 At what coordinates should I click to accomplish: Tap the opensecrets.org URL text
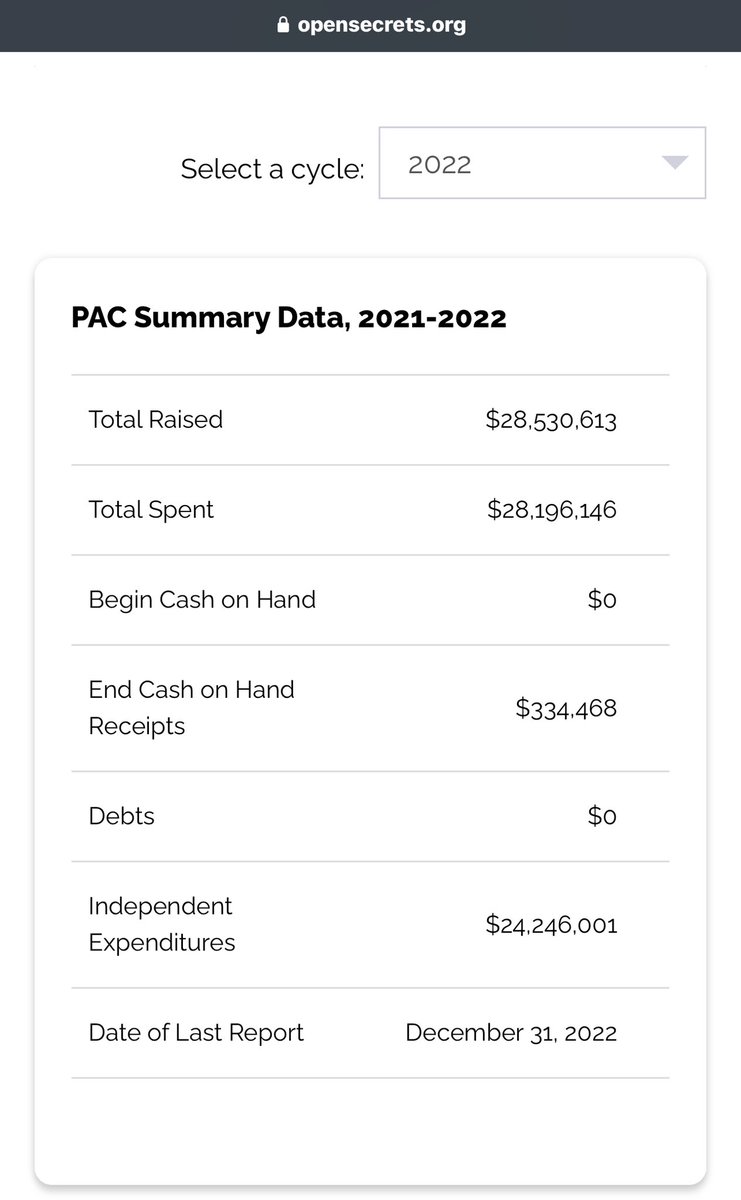coord(382,25)
